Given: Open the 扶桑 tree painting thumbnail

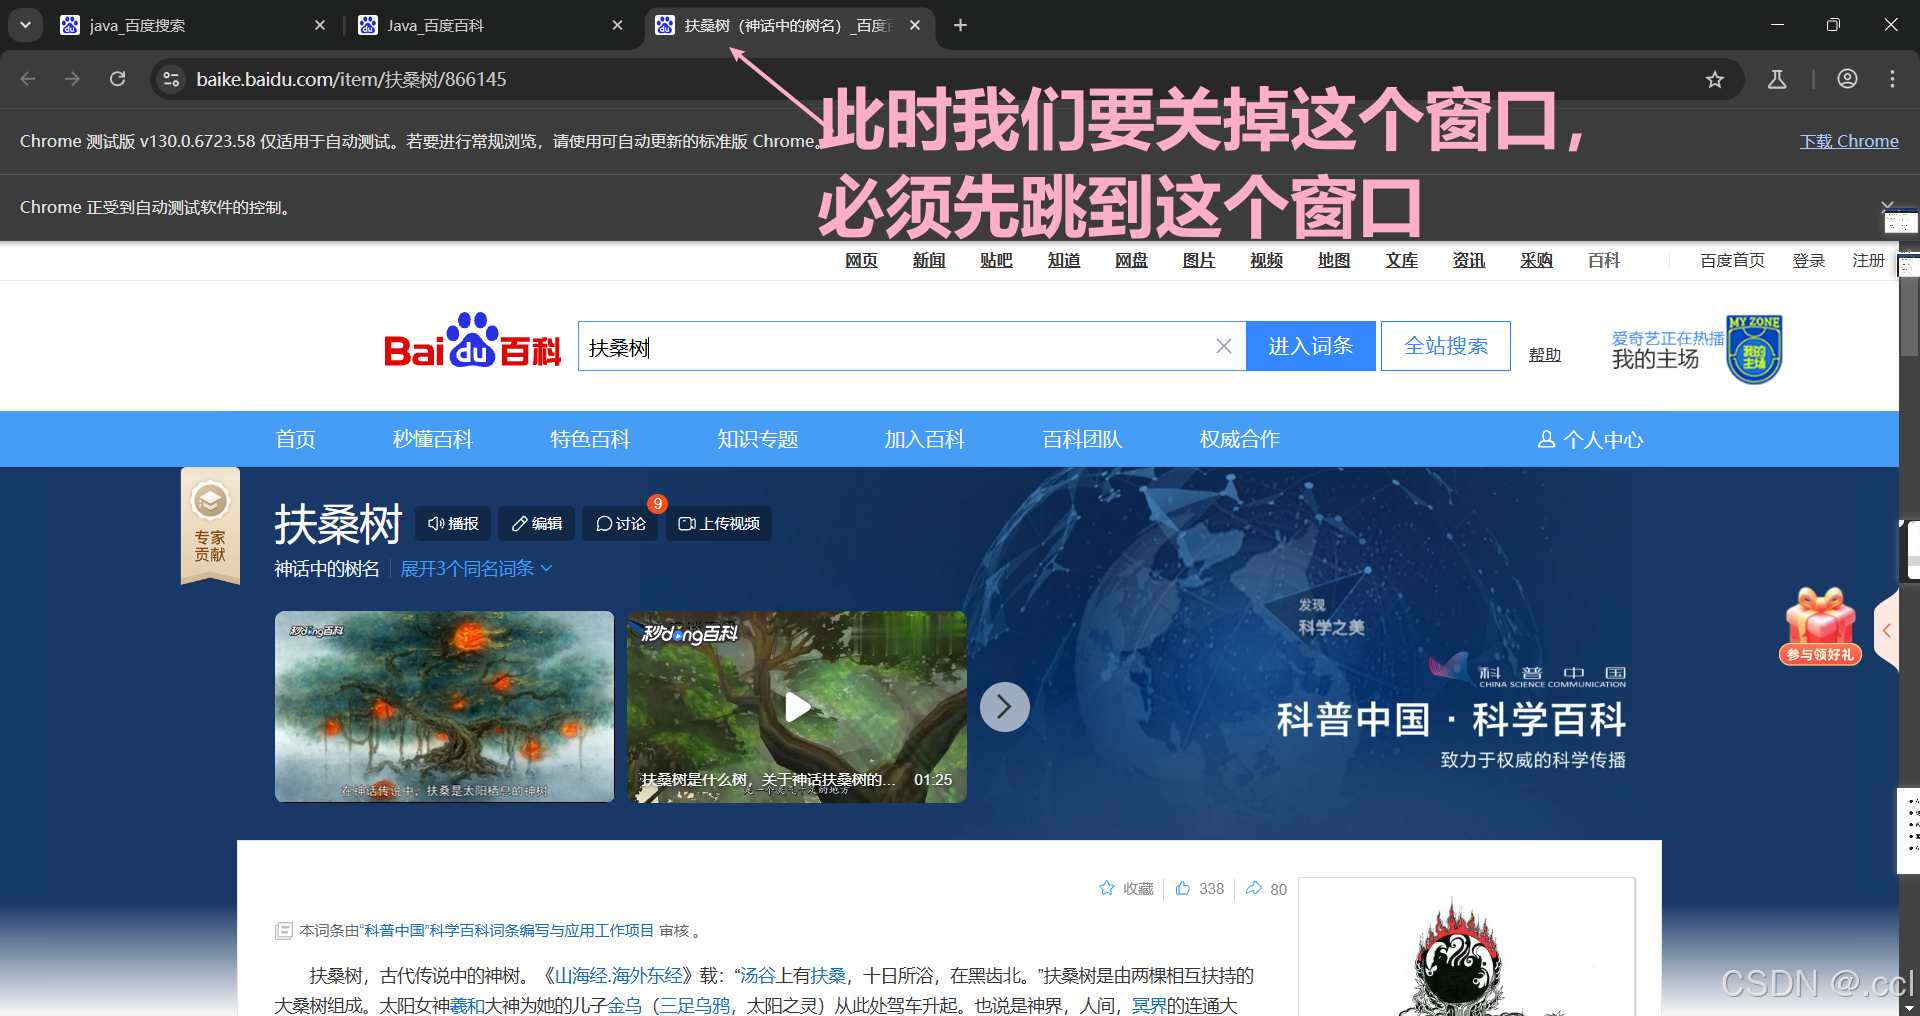Looking at the screenshot, I should 445,706.
